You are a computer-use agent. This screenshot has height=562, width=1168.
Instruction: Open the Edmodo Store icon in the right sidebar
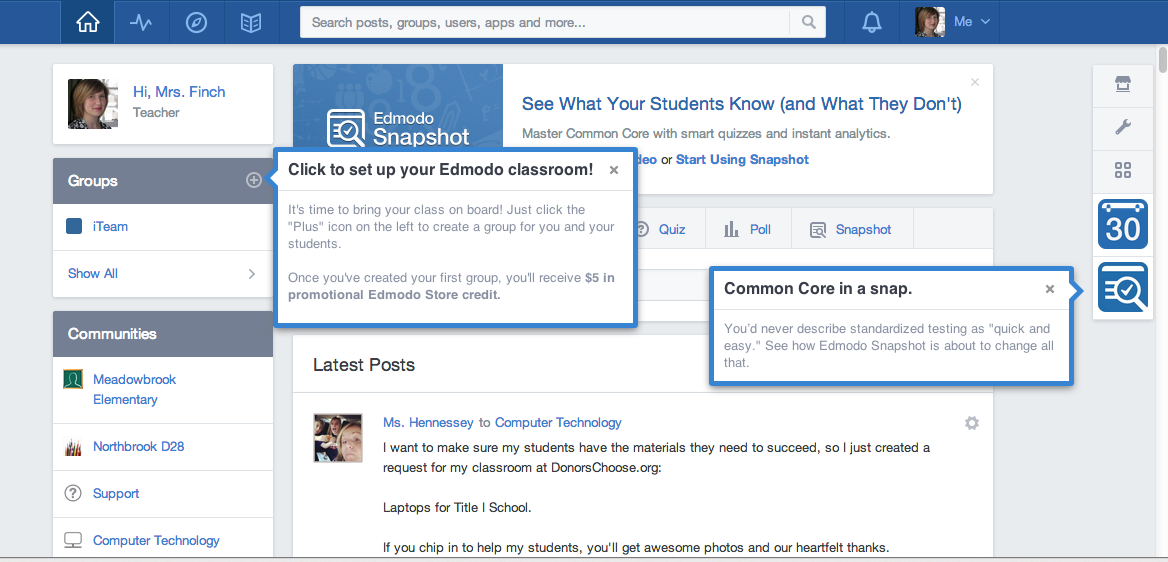[x=1123, y=84]
